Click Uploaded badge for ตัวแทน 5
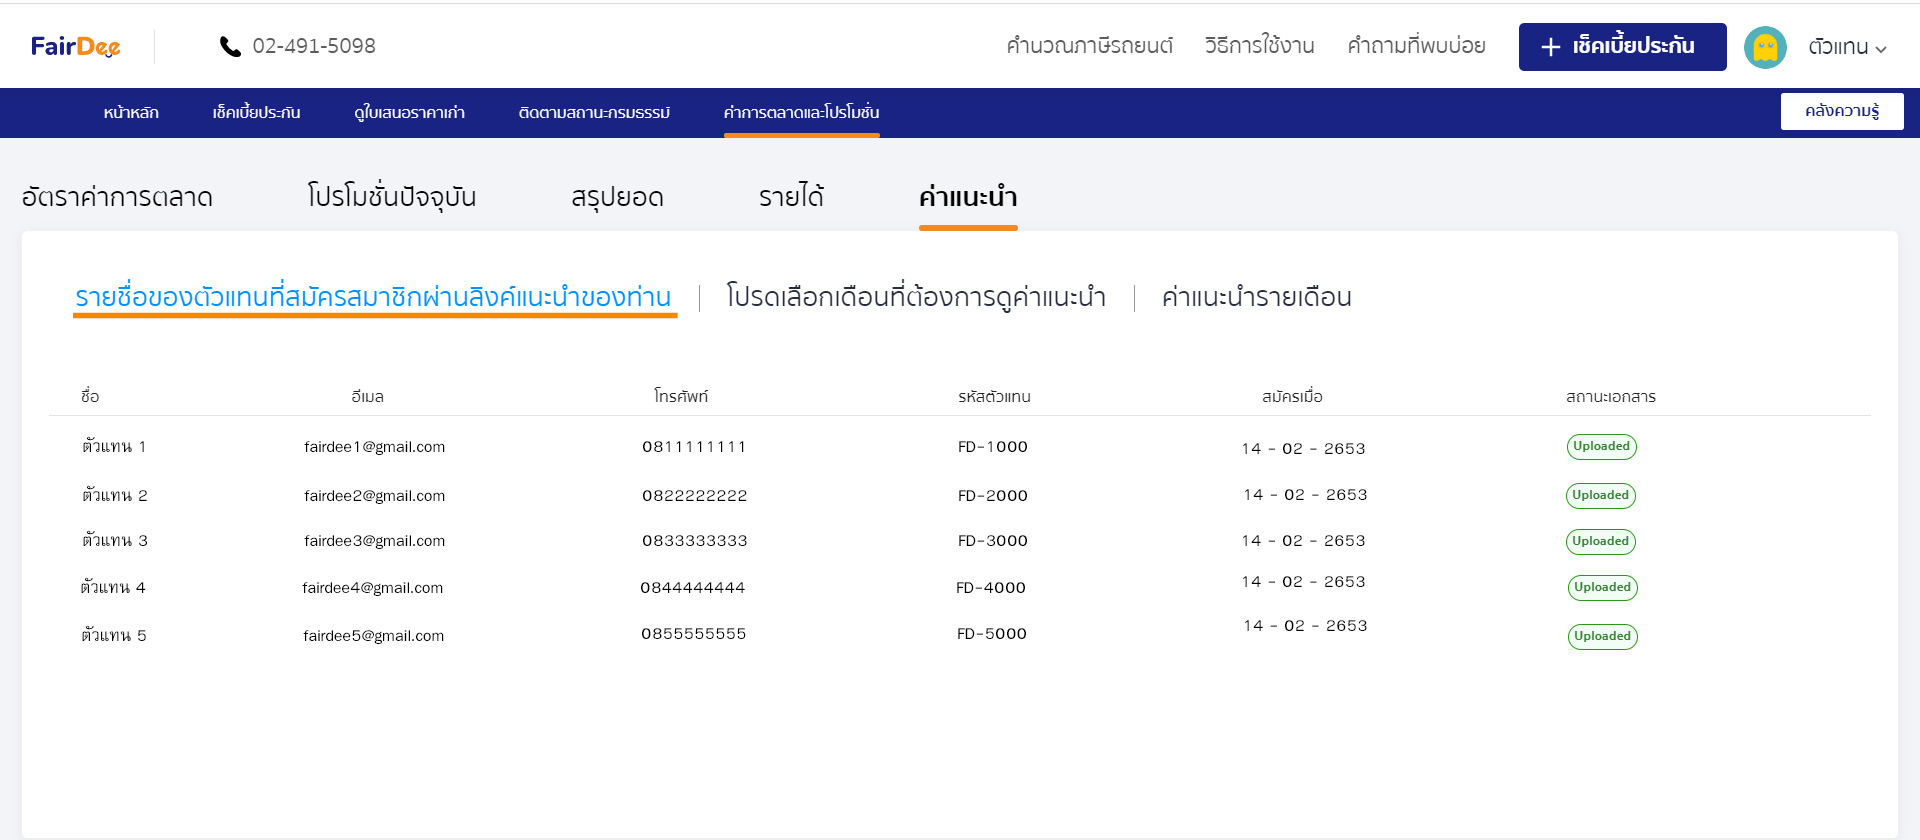The image size is (1920, 840). 1602,636
